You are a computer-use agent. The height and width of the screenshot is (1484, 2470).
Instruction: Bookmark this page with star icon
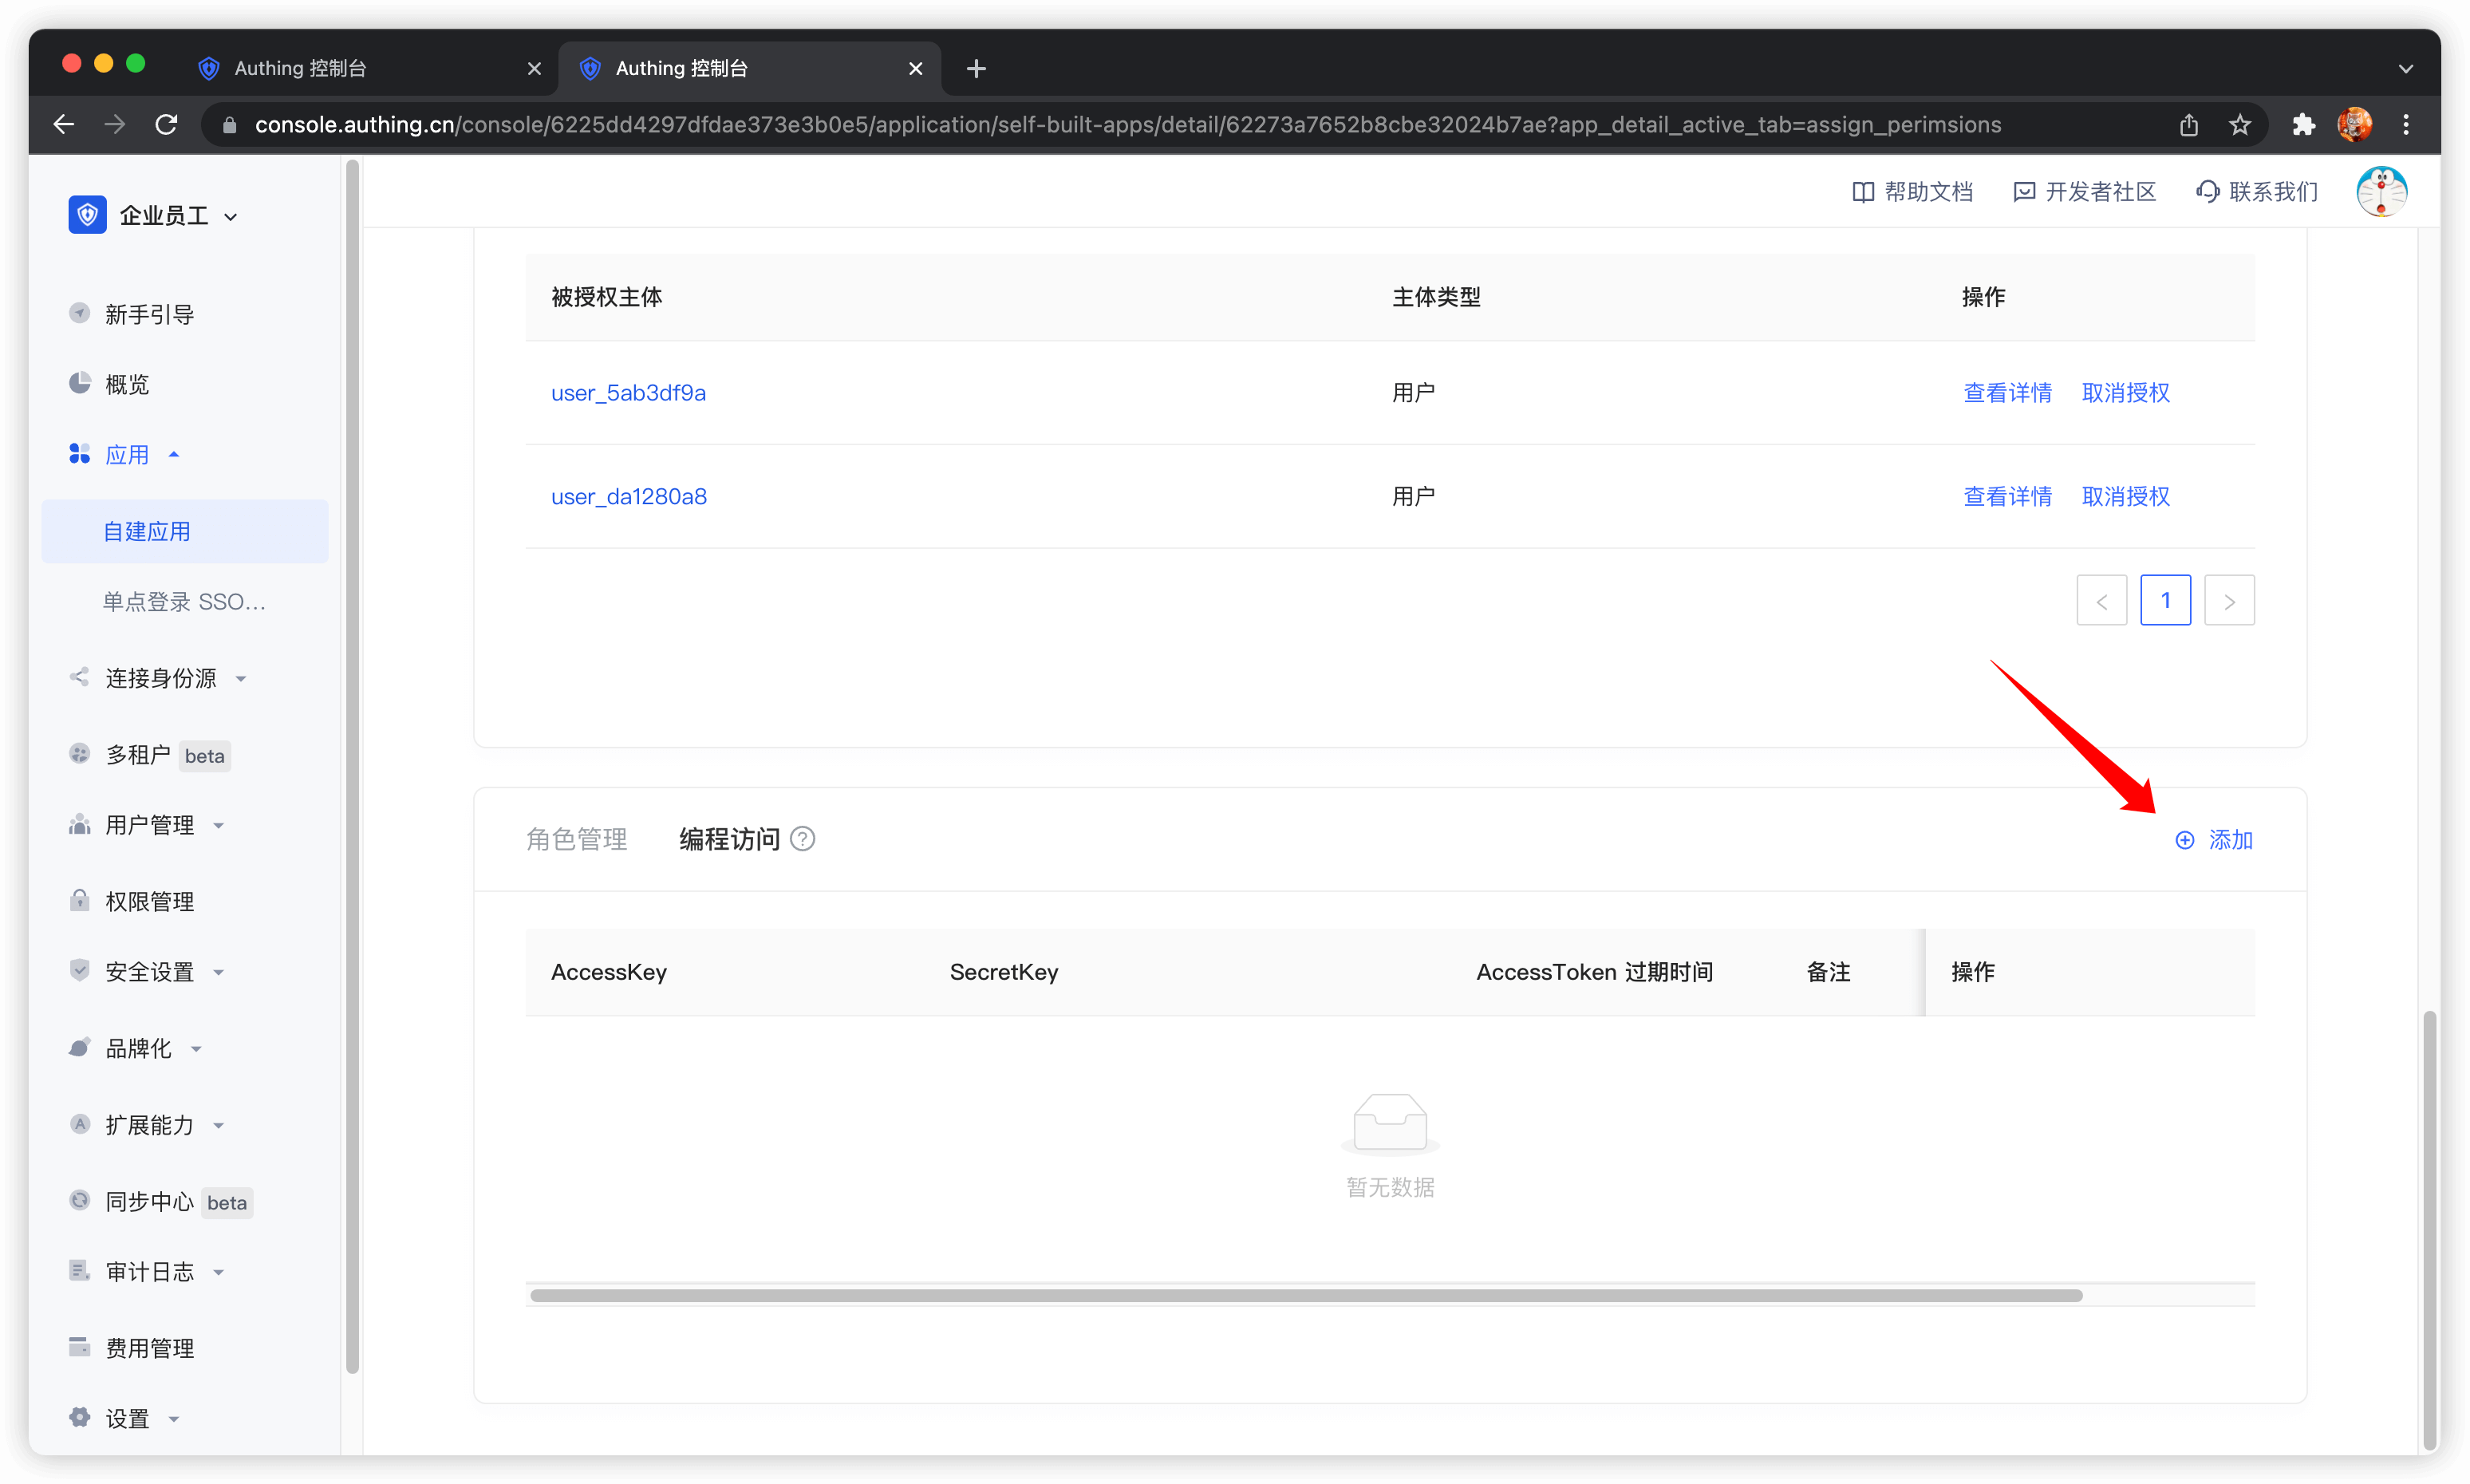pos(2240,125)
